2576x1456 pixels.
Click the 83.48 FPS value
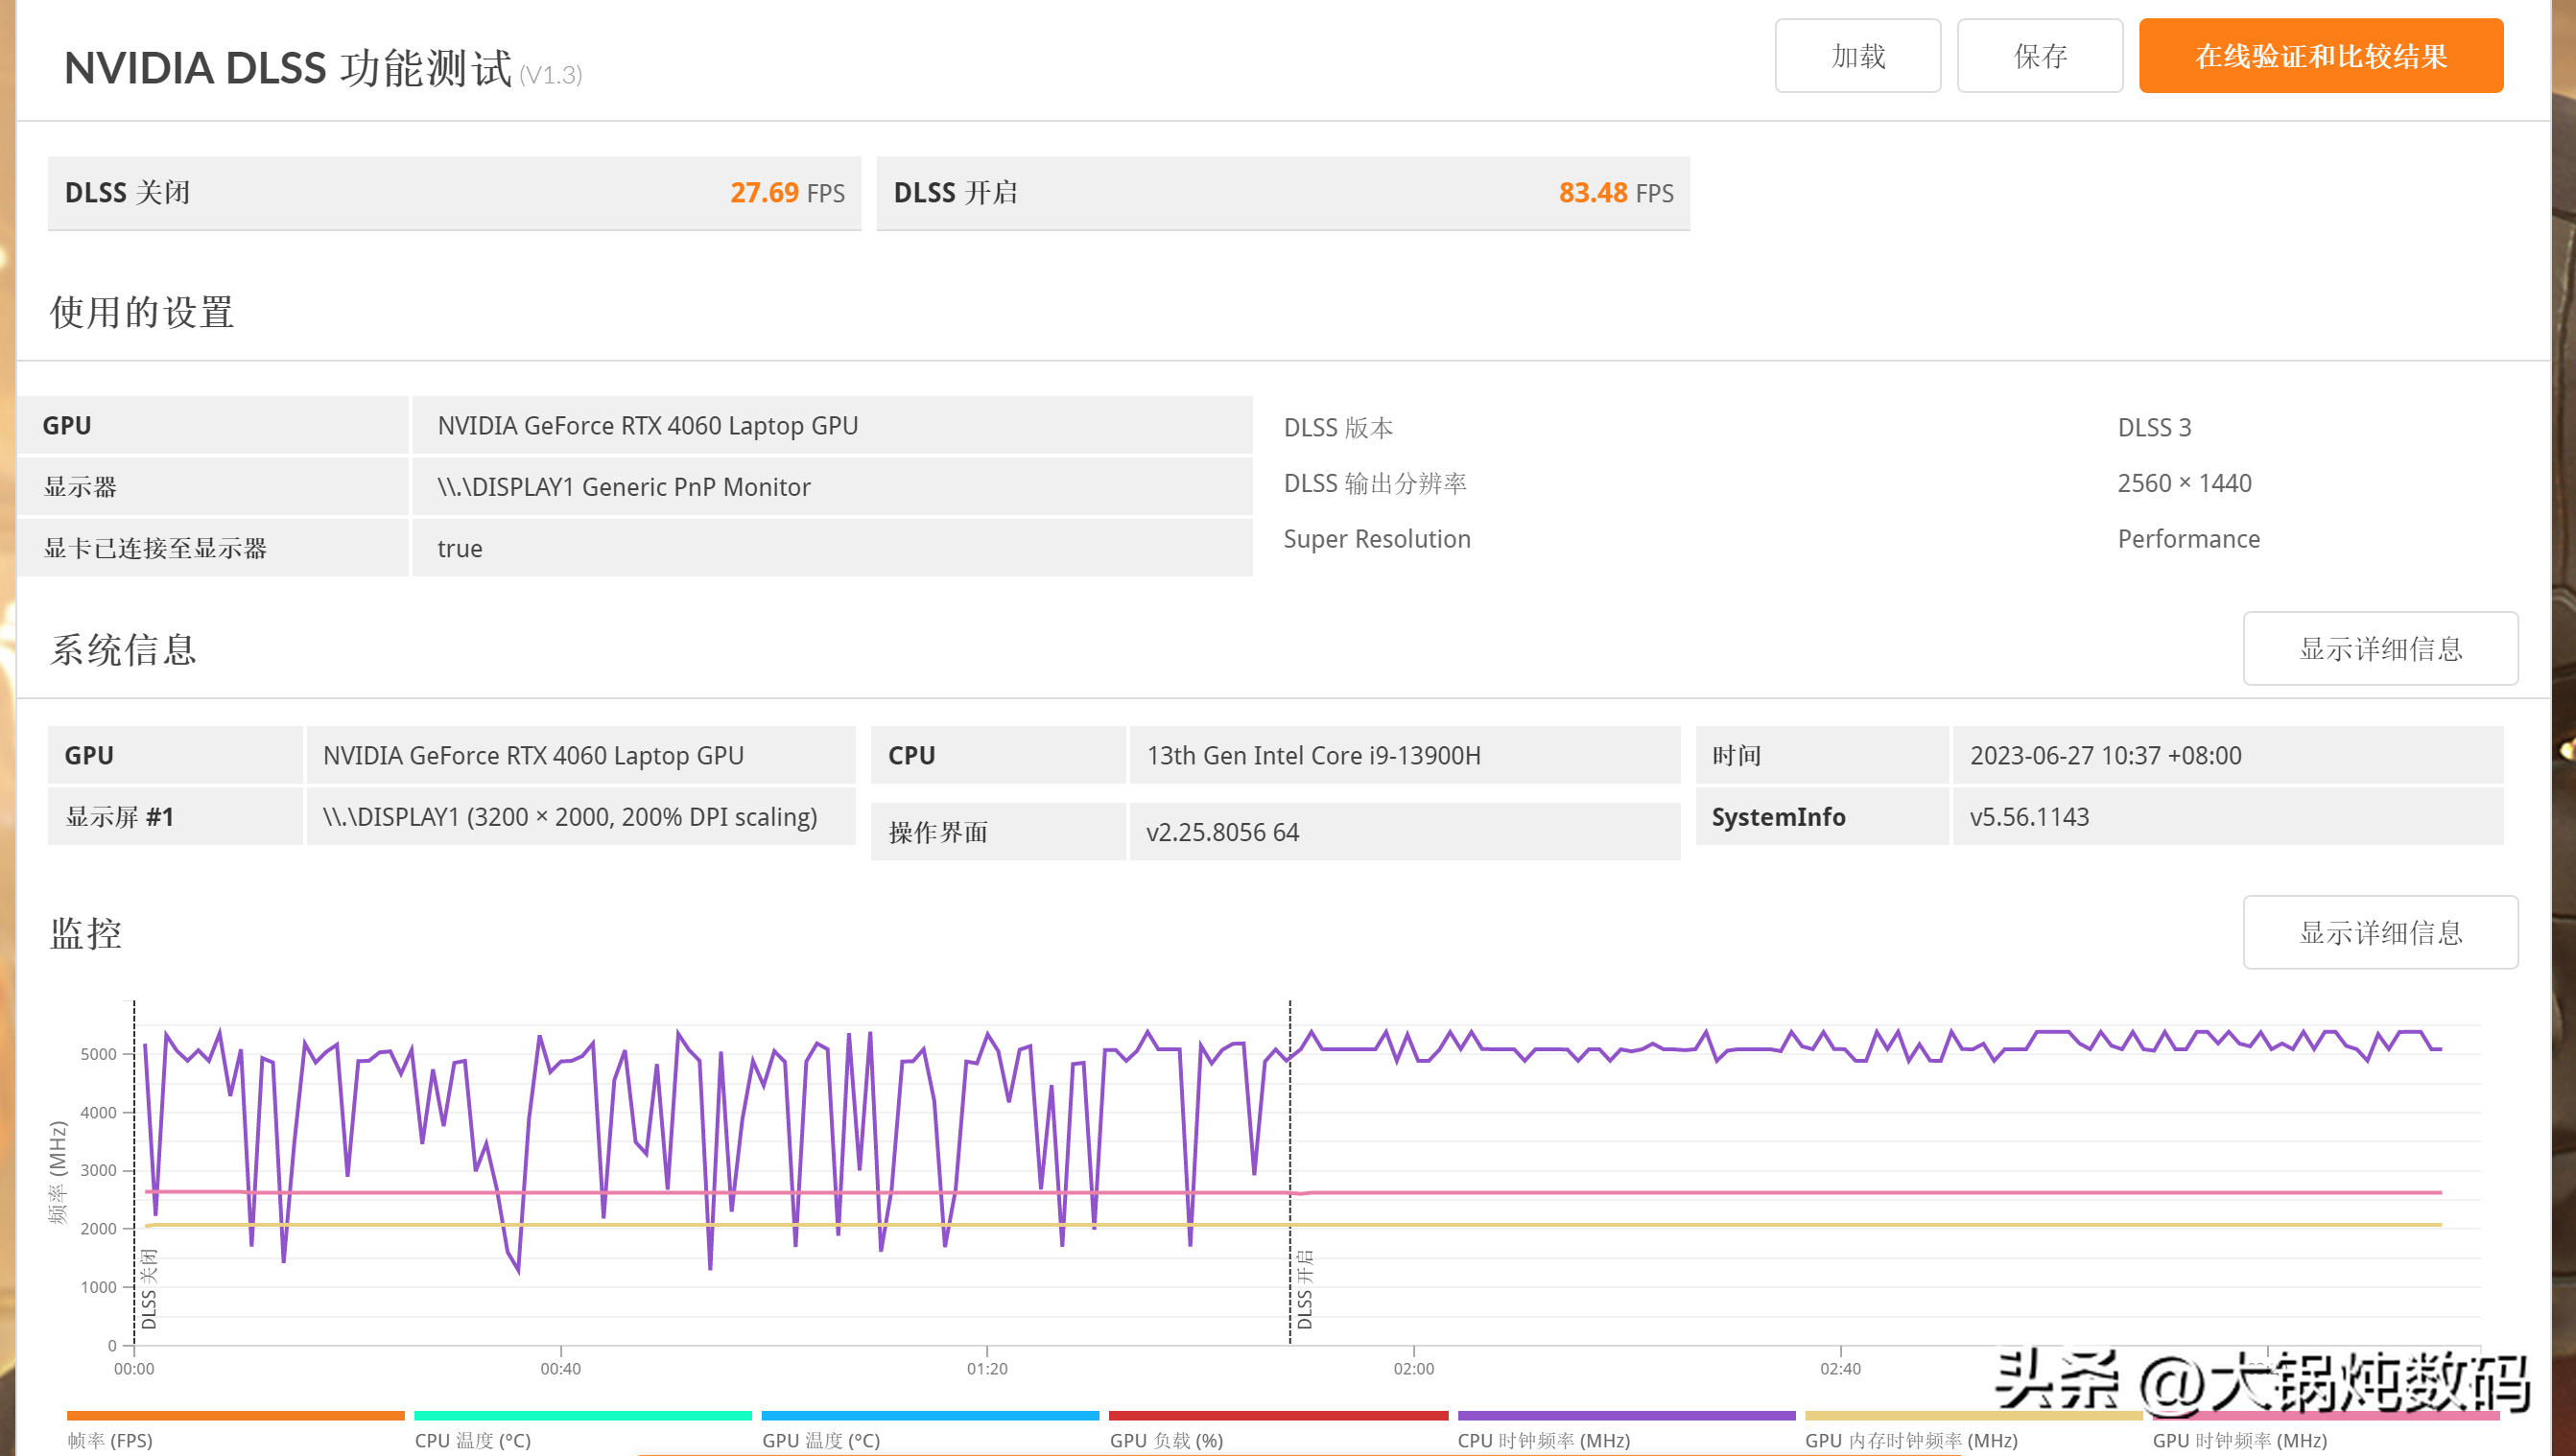pos(1616,193)
